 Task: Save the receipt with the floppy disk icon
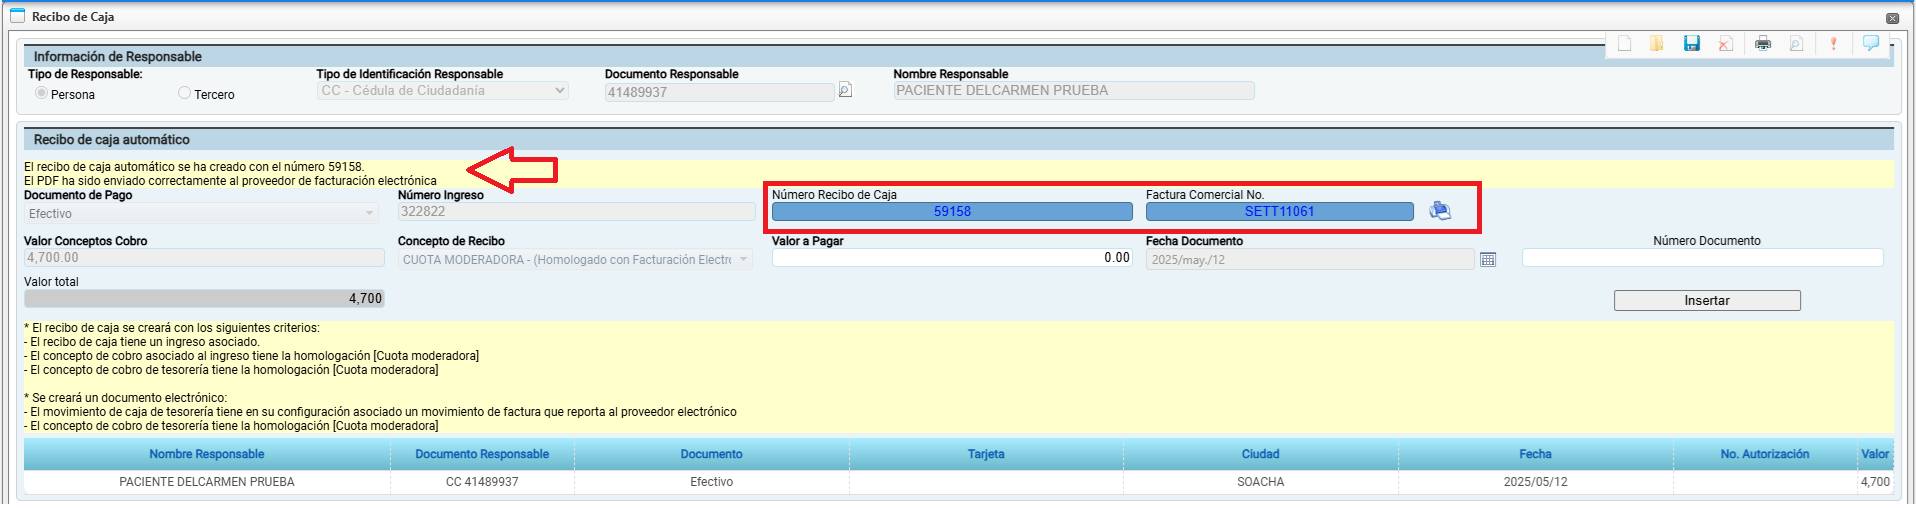point(1692,44)
